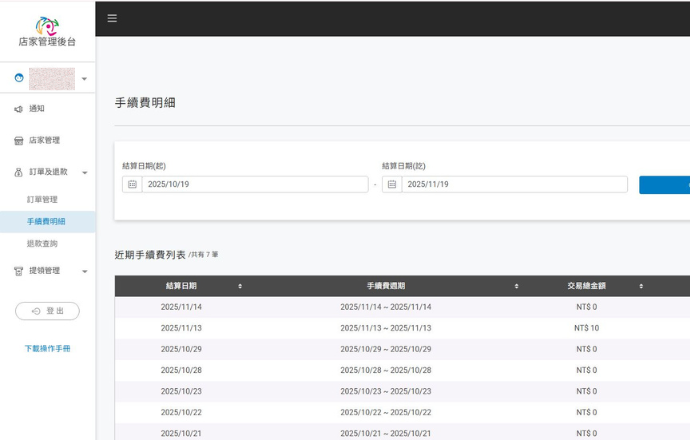Click 下載操作手冊 link
The width and height of the screenshot is (690, 440).
47,349
